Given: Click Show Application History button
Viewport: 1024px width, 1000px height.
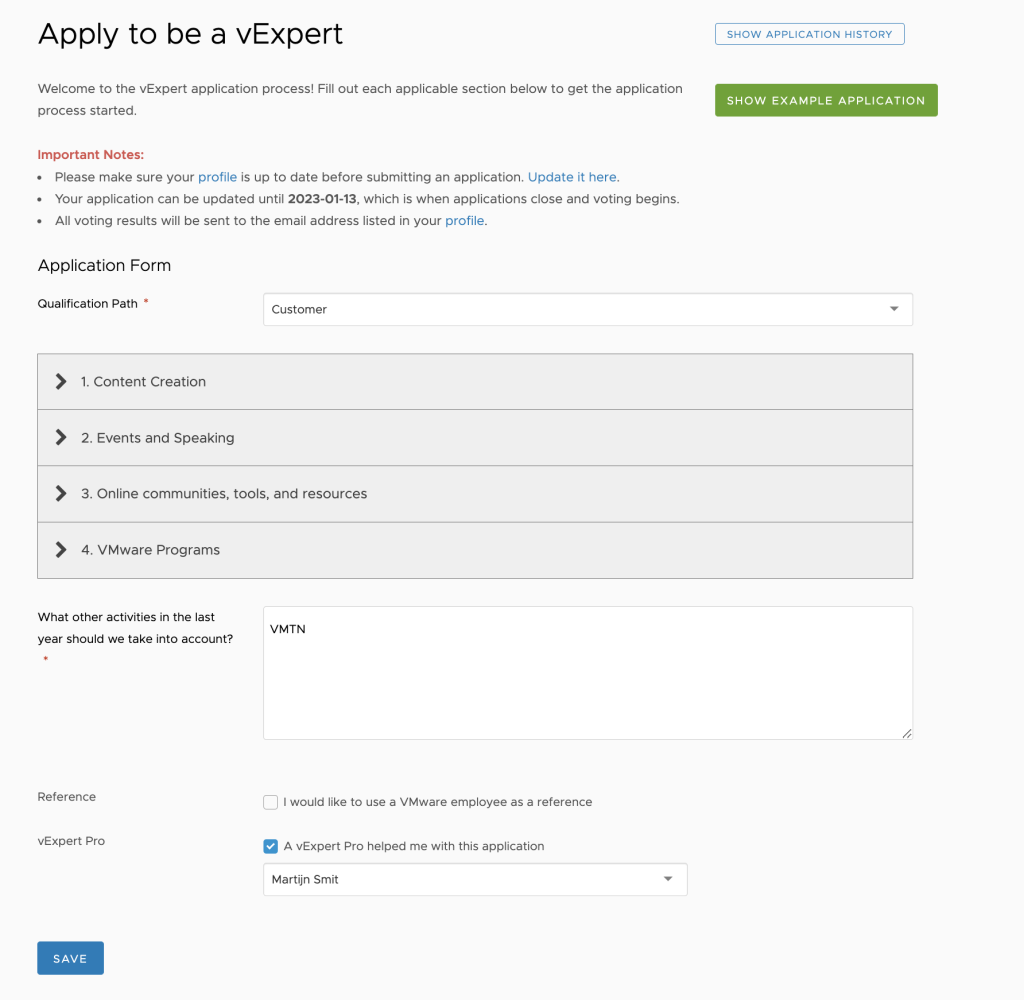Looking at the screenshot, I should pos(809,34).
